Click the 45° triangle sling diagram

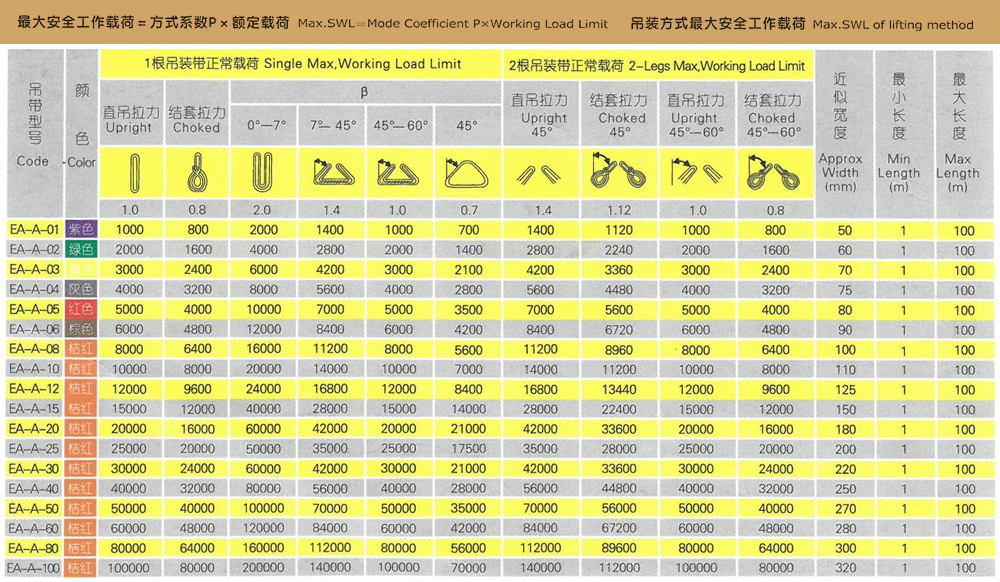click(x=466, y=173)
